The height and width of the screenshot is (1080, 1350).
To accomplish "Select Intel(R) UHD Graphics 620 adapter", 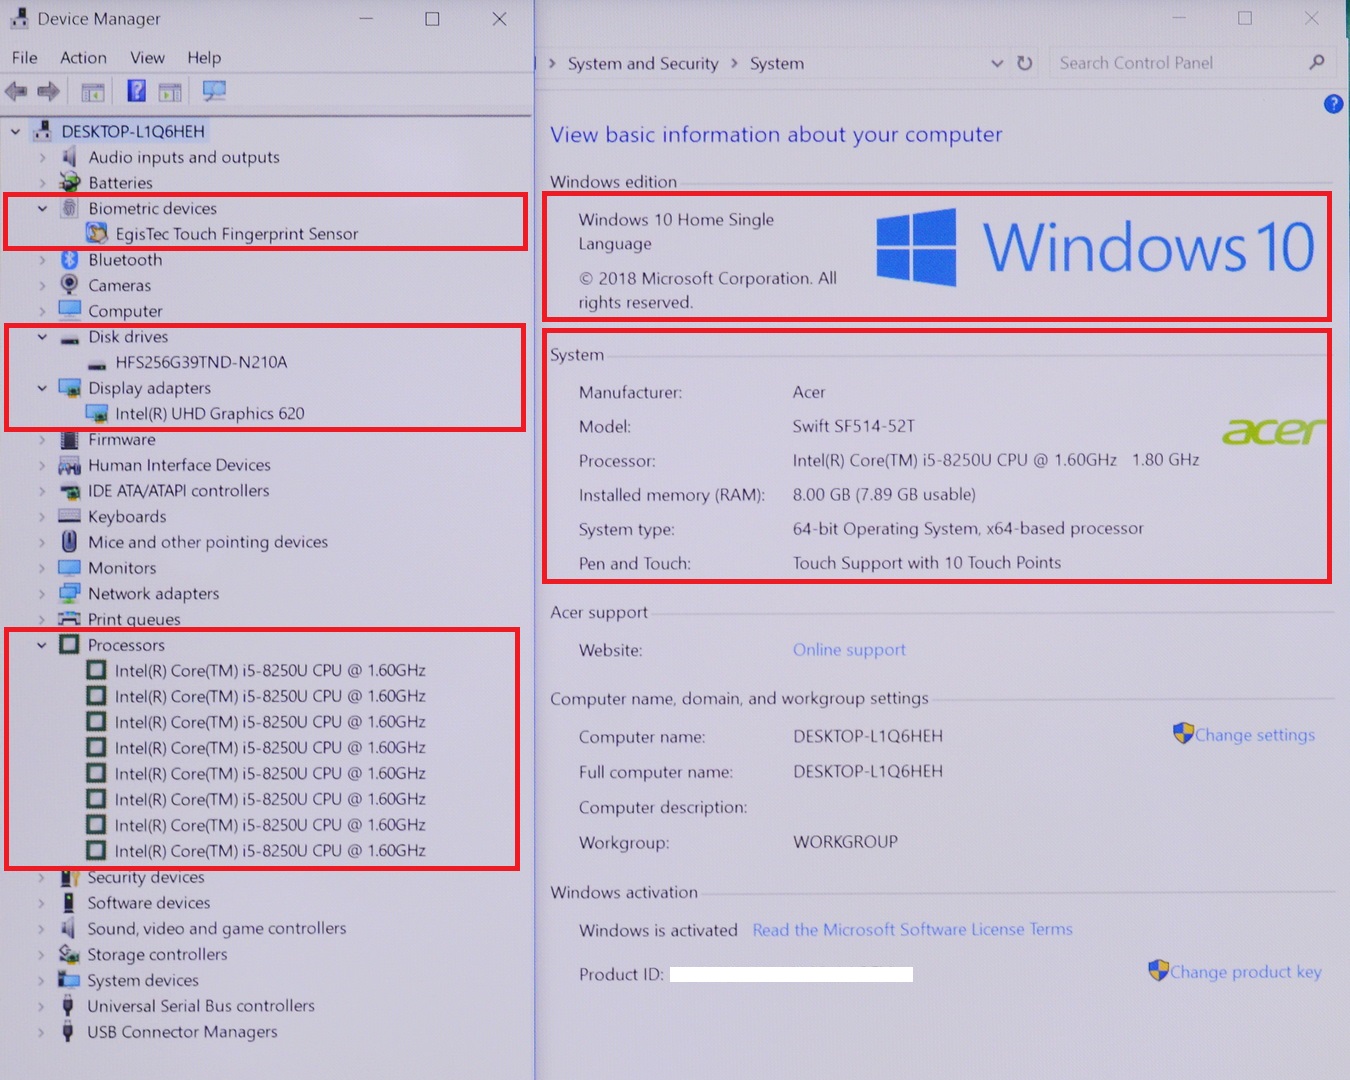I will 210,414.
